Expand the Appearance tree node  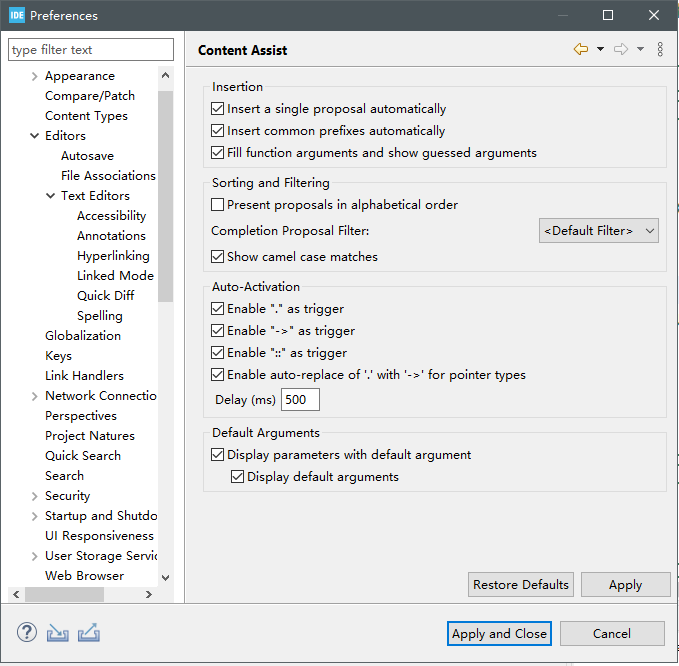click(35, 76)
